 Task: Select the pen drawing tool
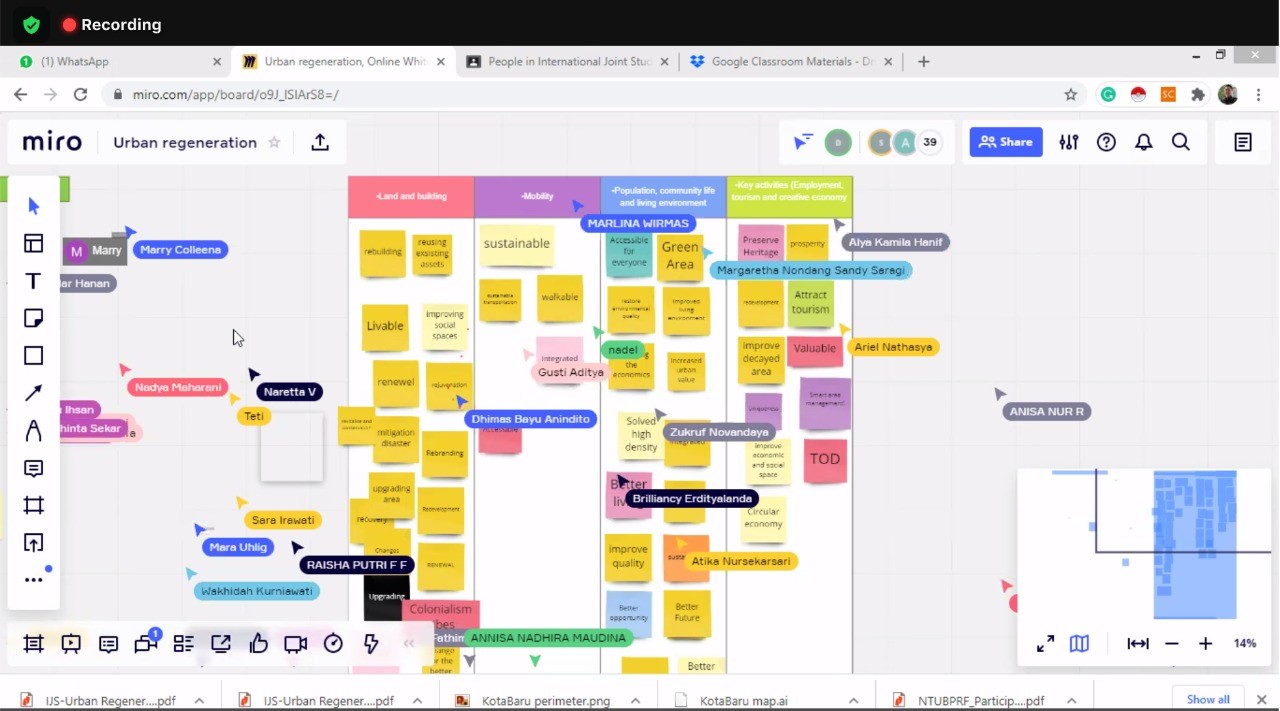pos(34,431)
